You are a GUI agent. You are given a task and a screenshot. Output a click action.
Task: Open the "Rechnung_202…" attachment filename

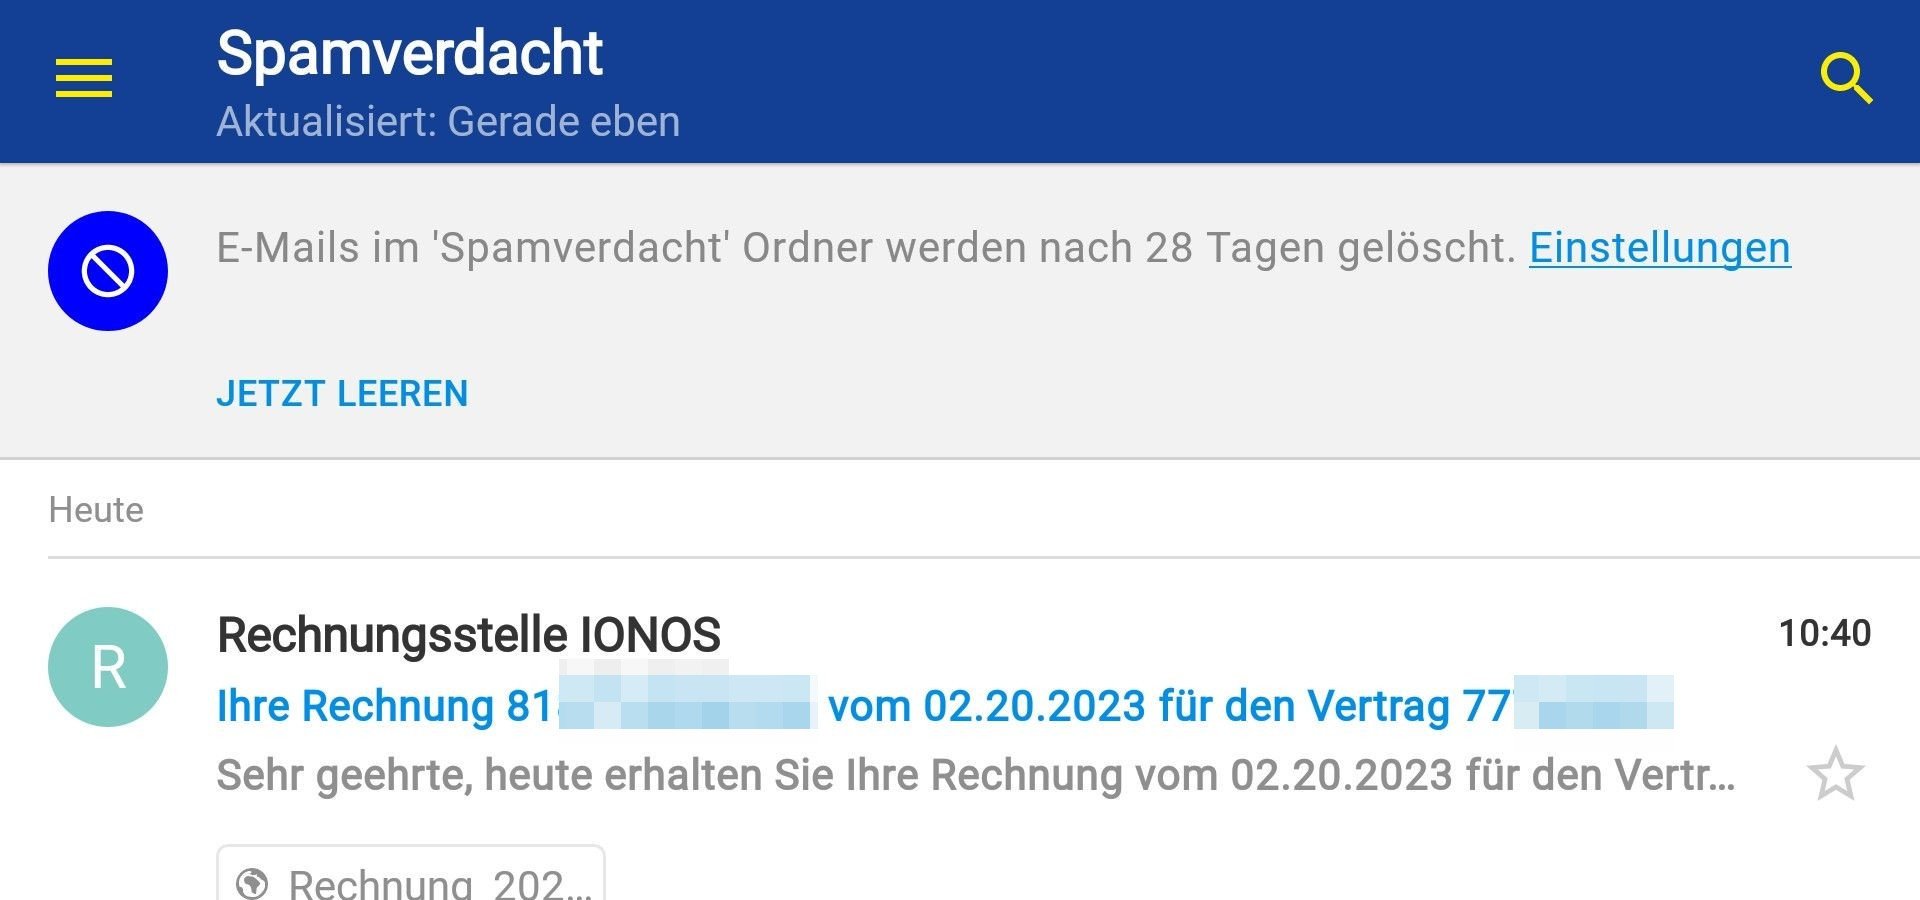coord(440,884)
